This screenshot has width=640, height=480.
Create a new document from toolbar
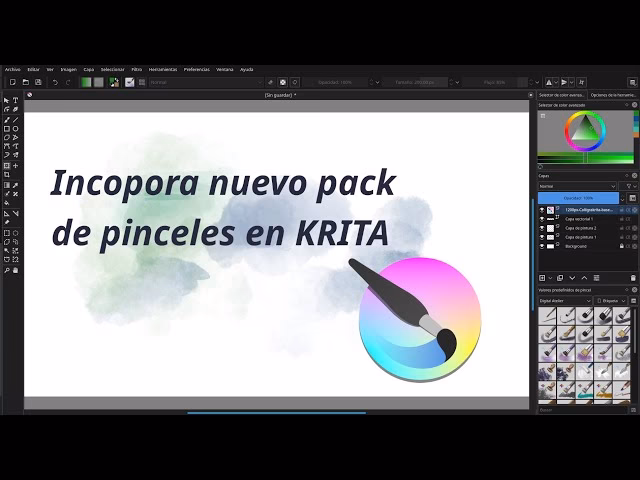(13, 82)
